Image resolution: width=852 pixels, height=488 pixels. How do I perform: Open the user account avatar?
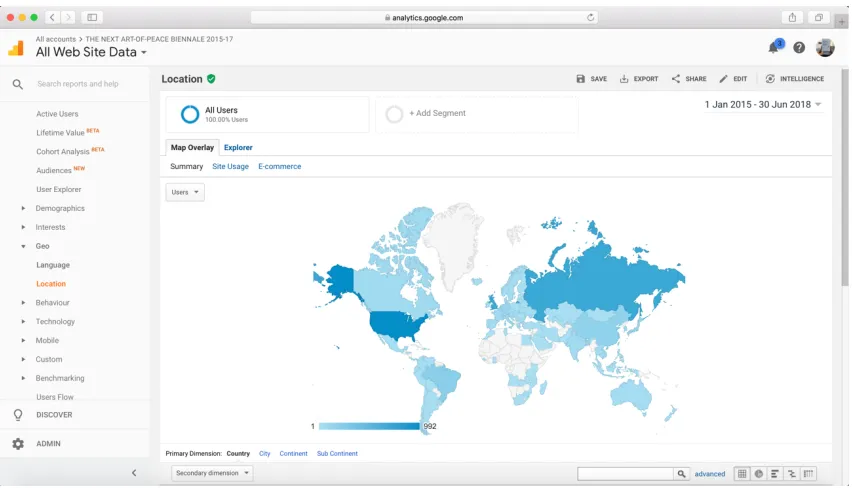pos(825,48)
